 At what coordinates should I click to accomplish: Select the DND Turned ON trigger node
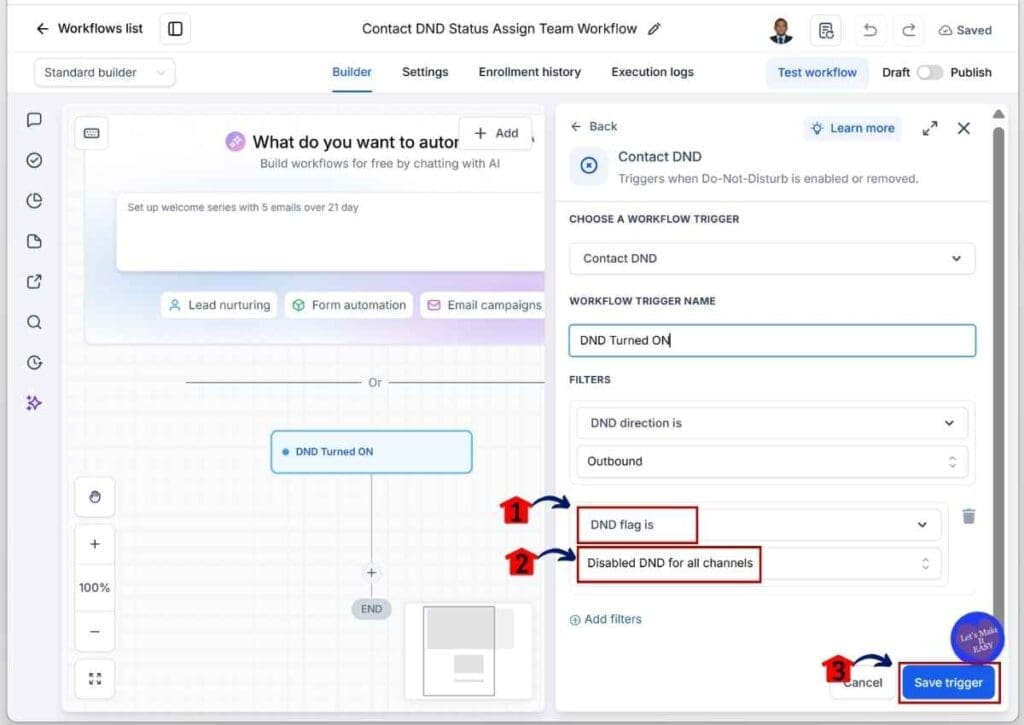pos(371,451)
